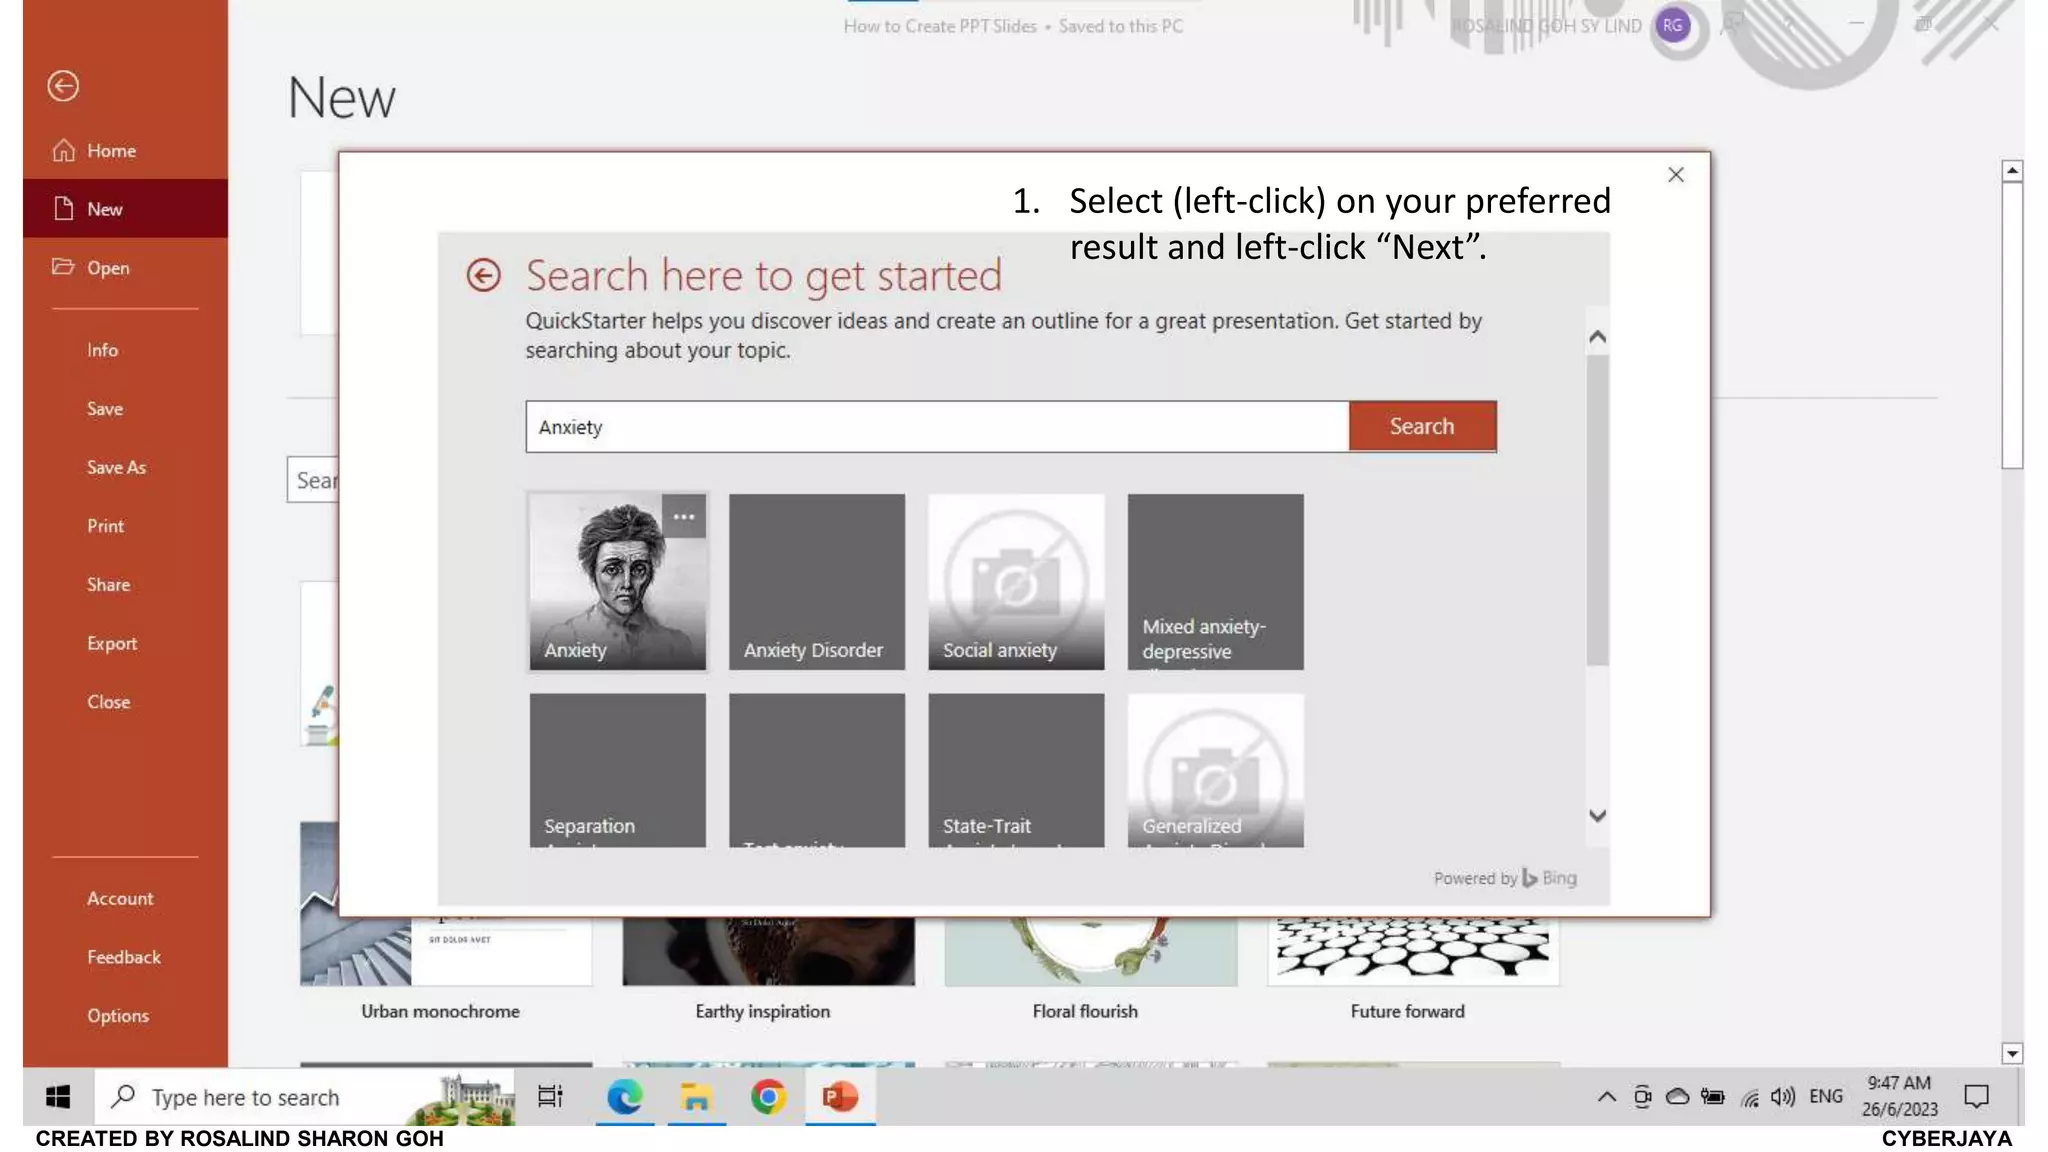Go back with QuickStarter back arrow
Screen dimensions: 2048x1152
point(483,275)
